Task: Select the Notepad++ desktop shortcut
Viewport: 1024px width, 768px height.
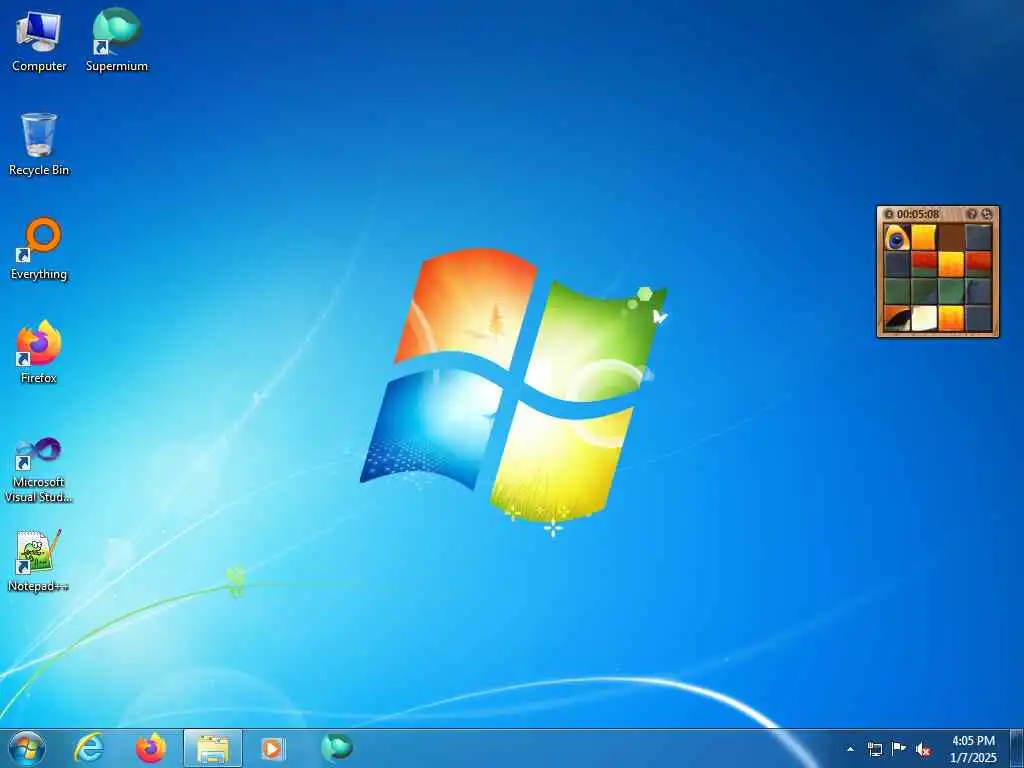Action: click(x=39, y=560)
